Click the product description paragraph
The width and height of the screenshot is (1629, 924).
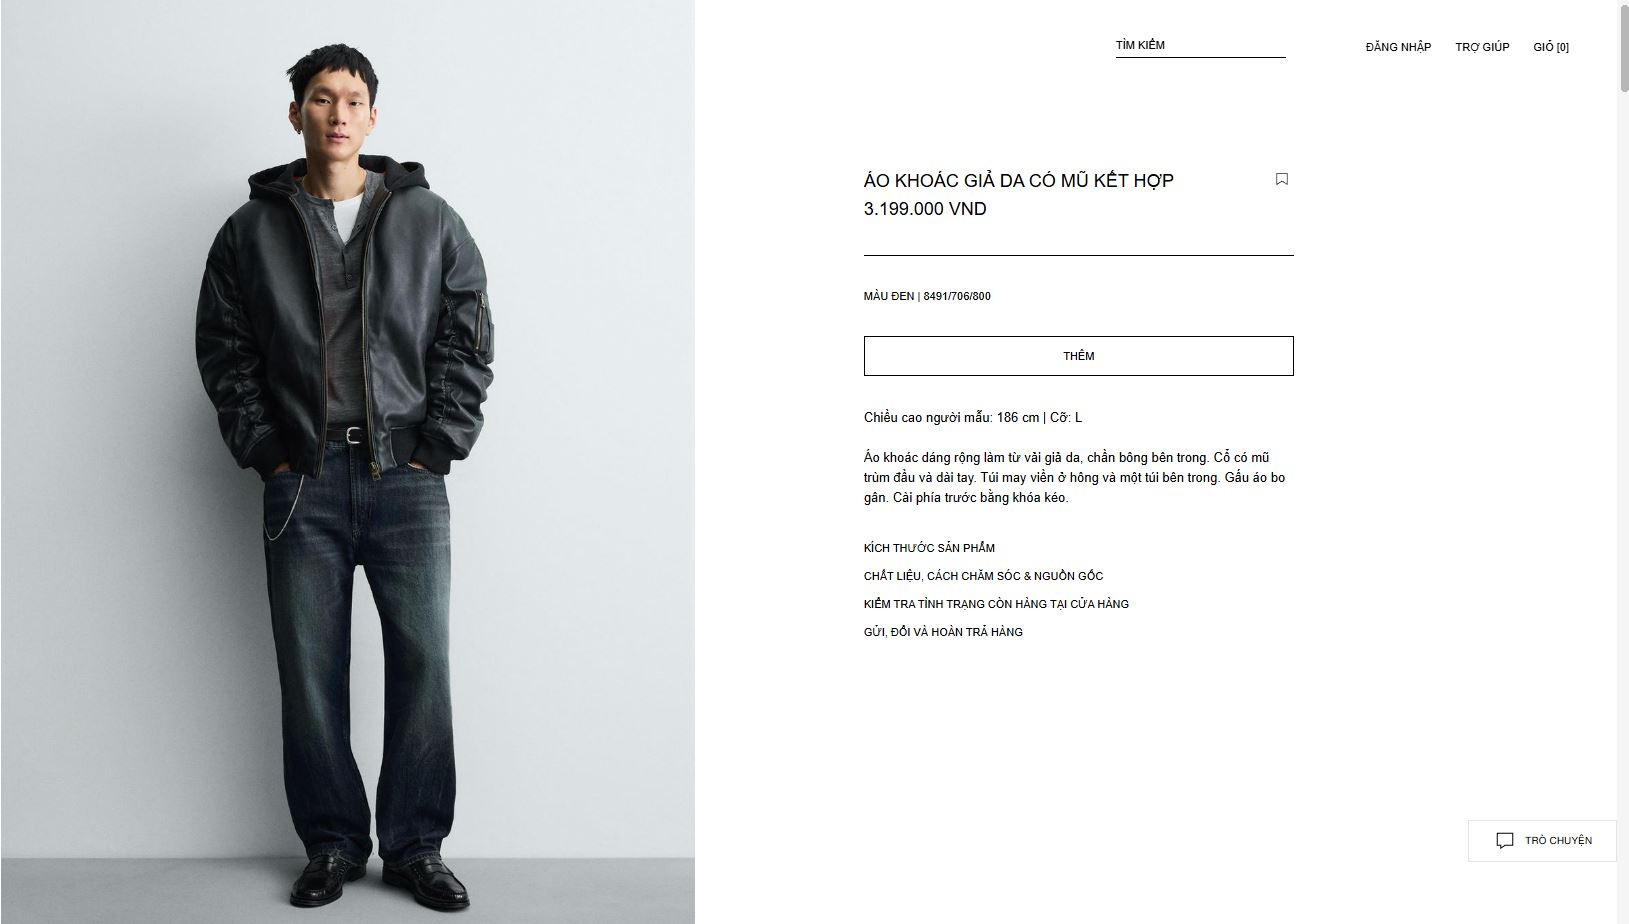pyautogui.click(x=1075, y=478)
